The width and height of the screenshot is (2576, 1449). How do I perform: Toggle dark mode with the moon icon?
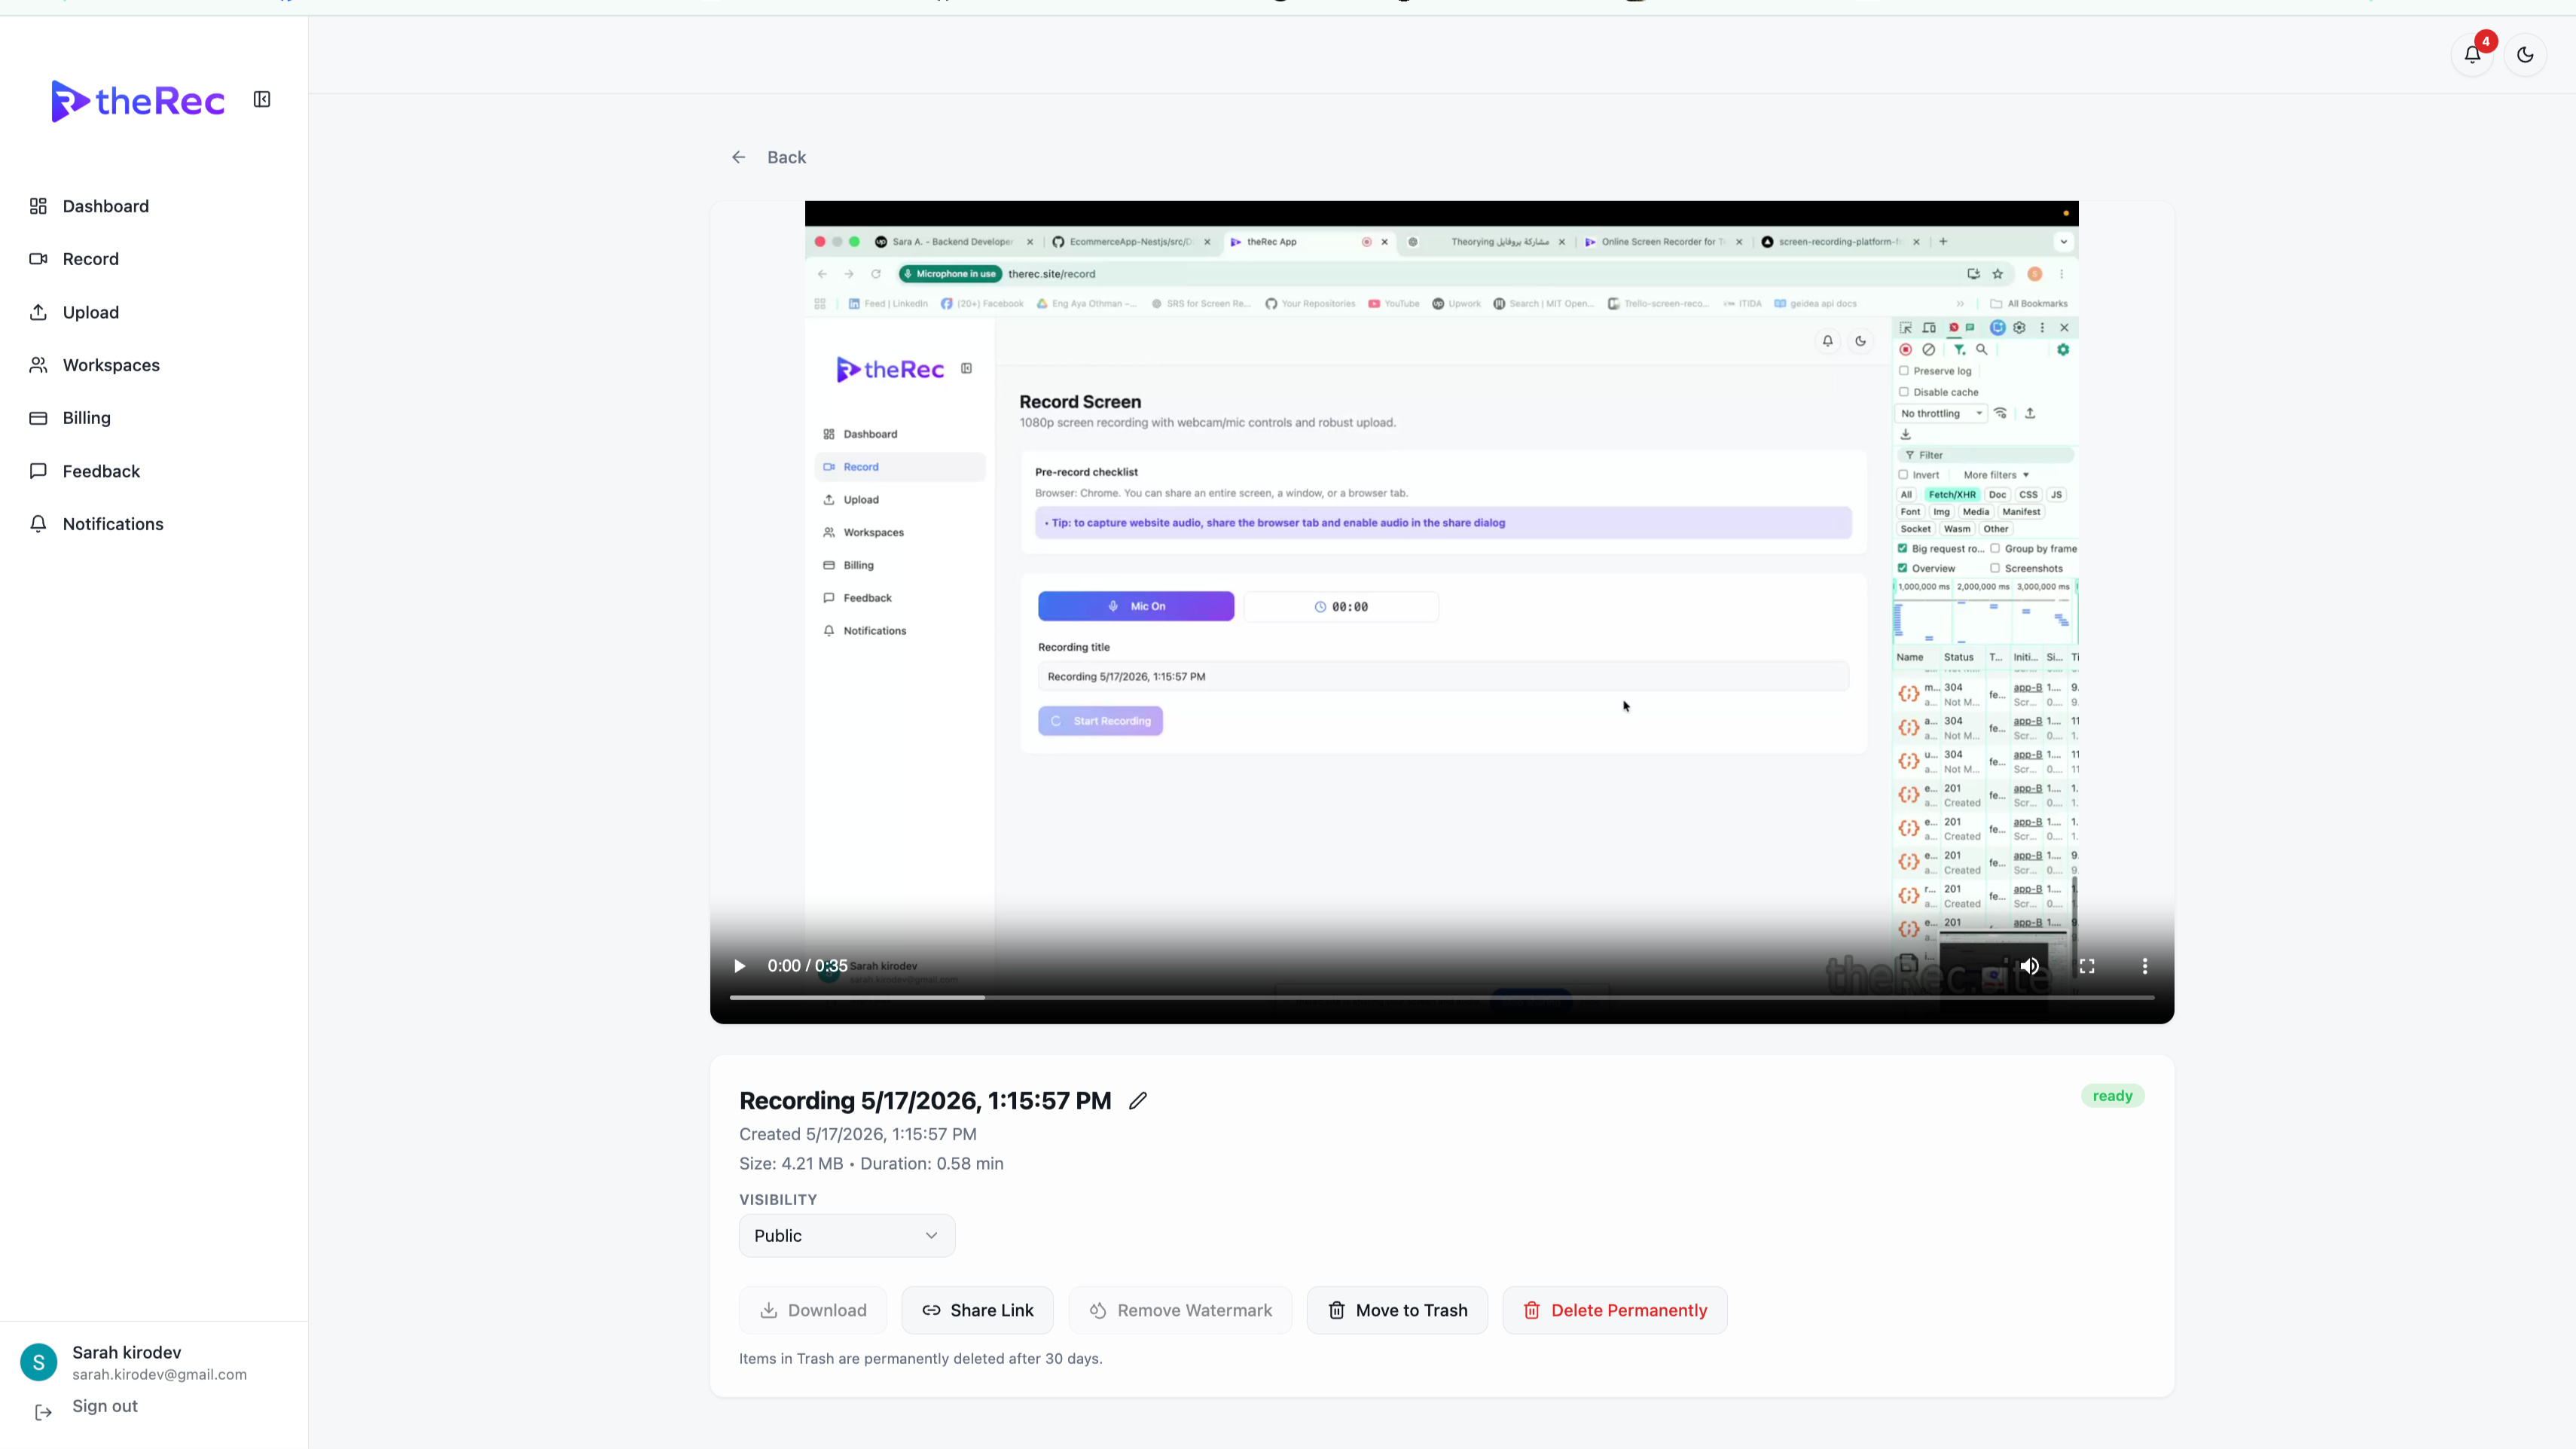2526,55
